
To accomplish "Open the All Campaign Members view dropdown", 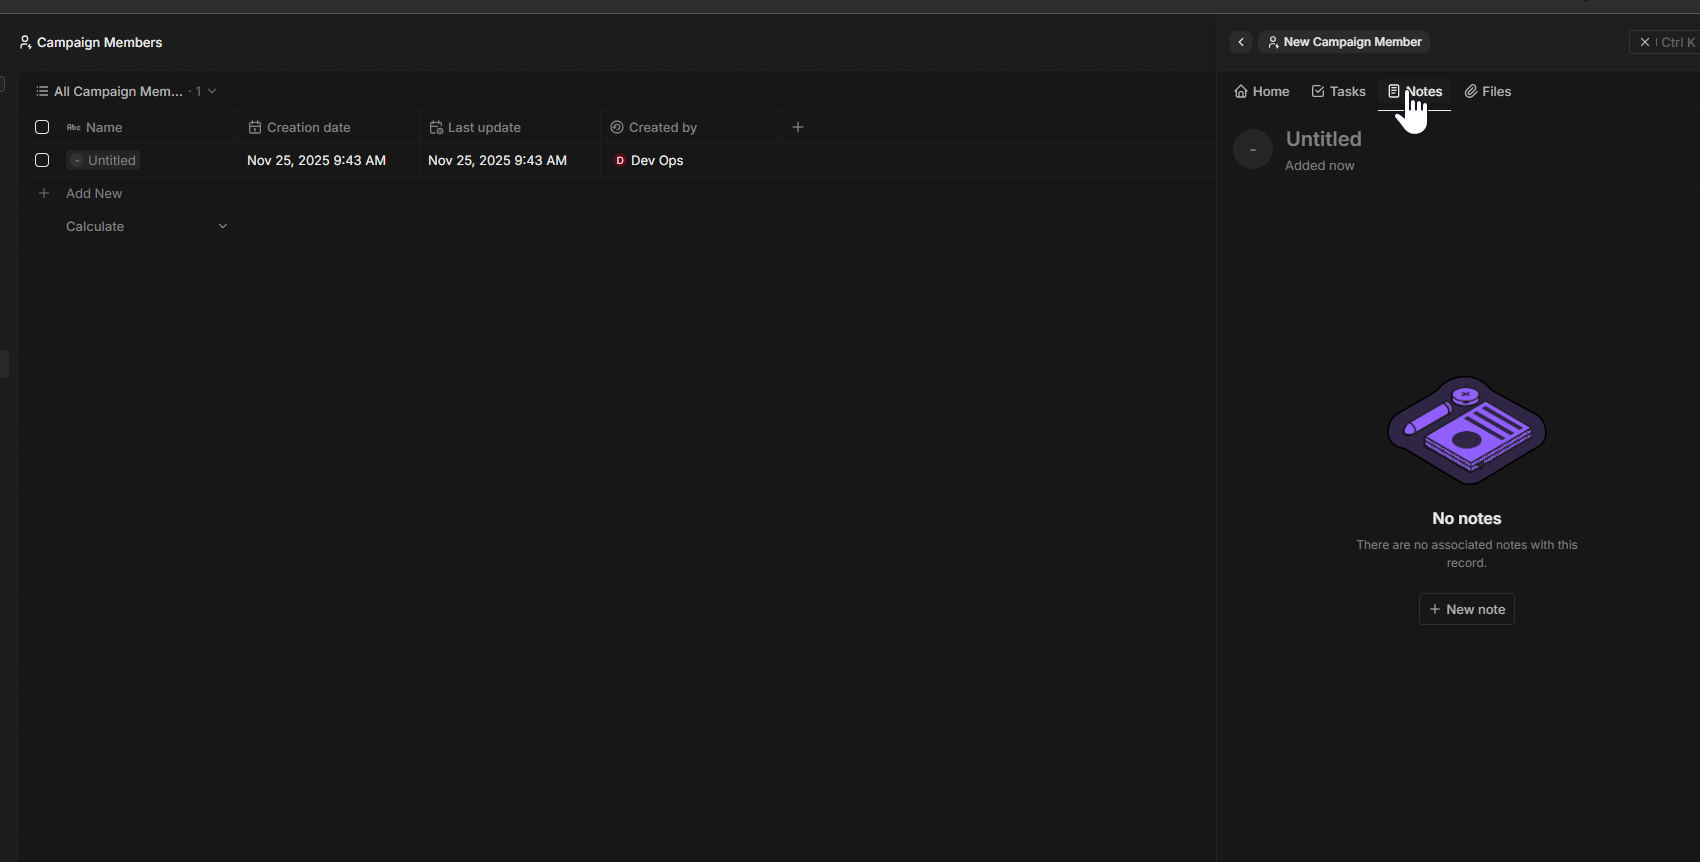I will [x=126, y=91].
